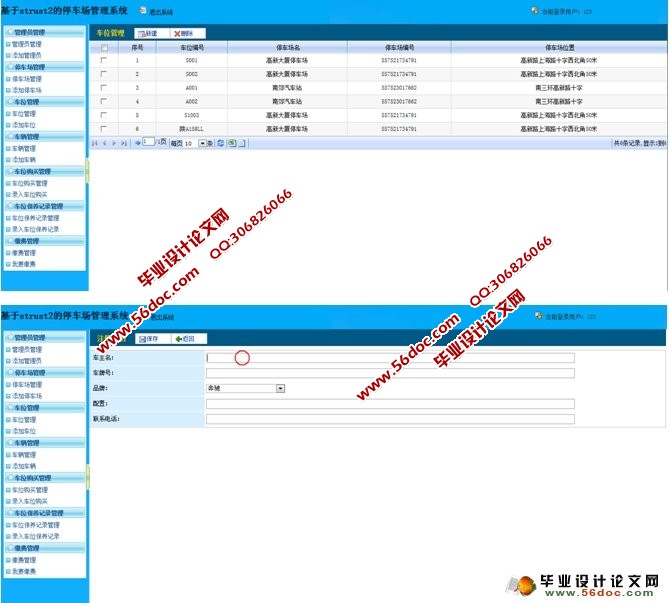Collapse the 缴费管理 section header on the list page
The width and height of the screenshot is (669, 603).
(x=45, y=241)
